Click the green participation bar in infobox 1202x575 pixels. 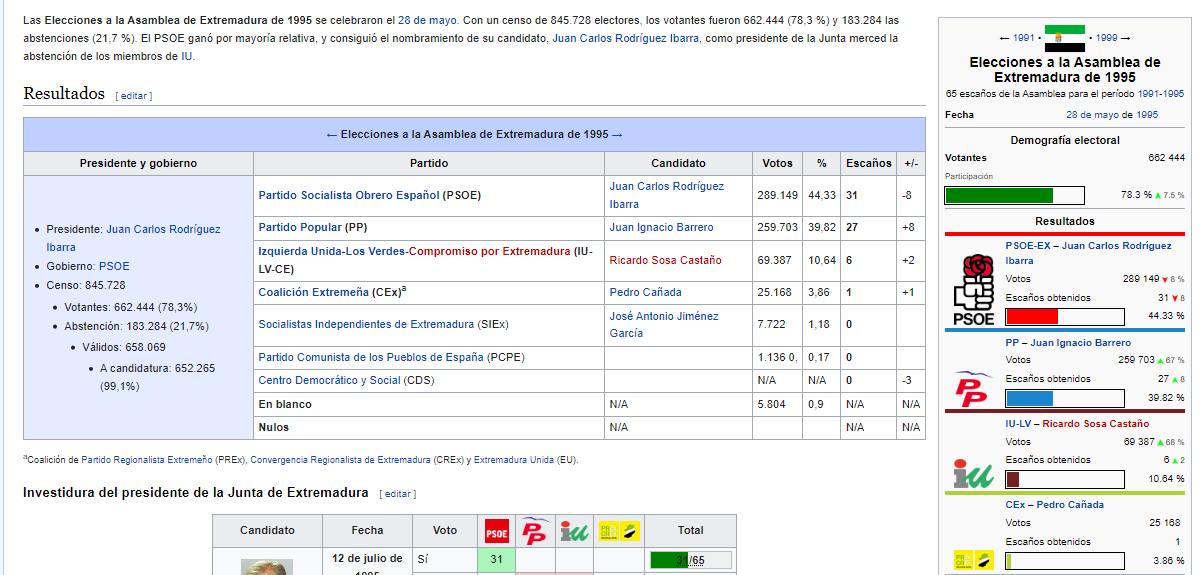coord(999,195)
